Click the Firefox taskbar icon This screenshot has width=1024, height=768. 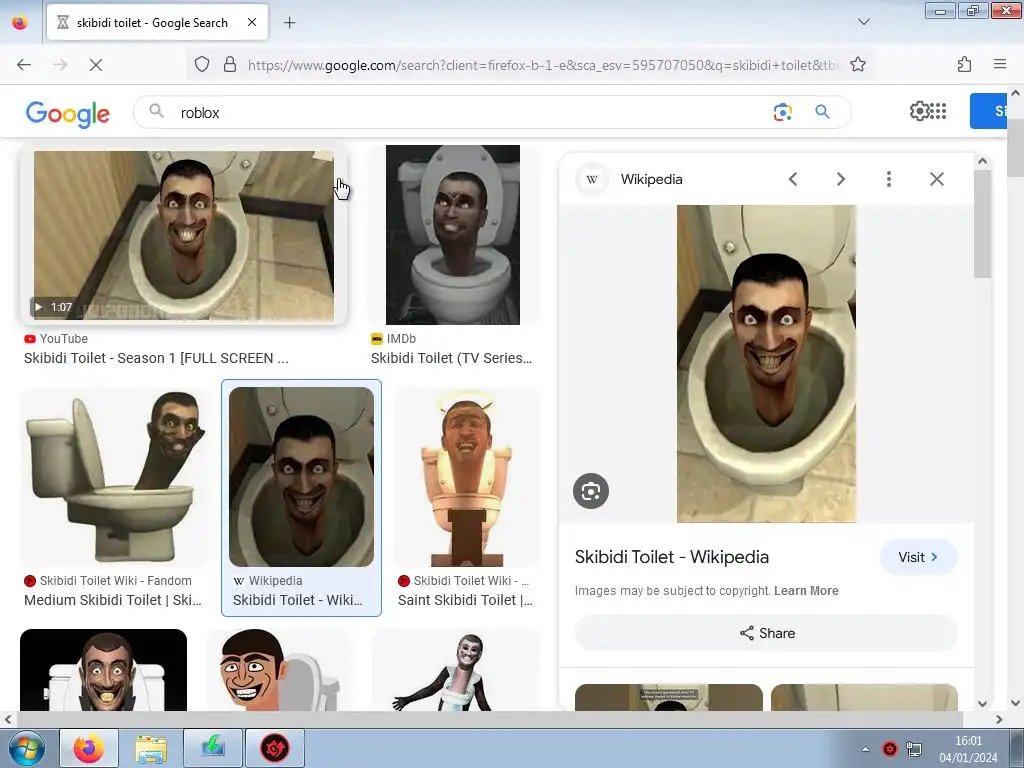pos(89,748)
